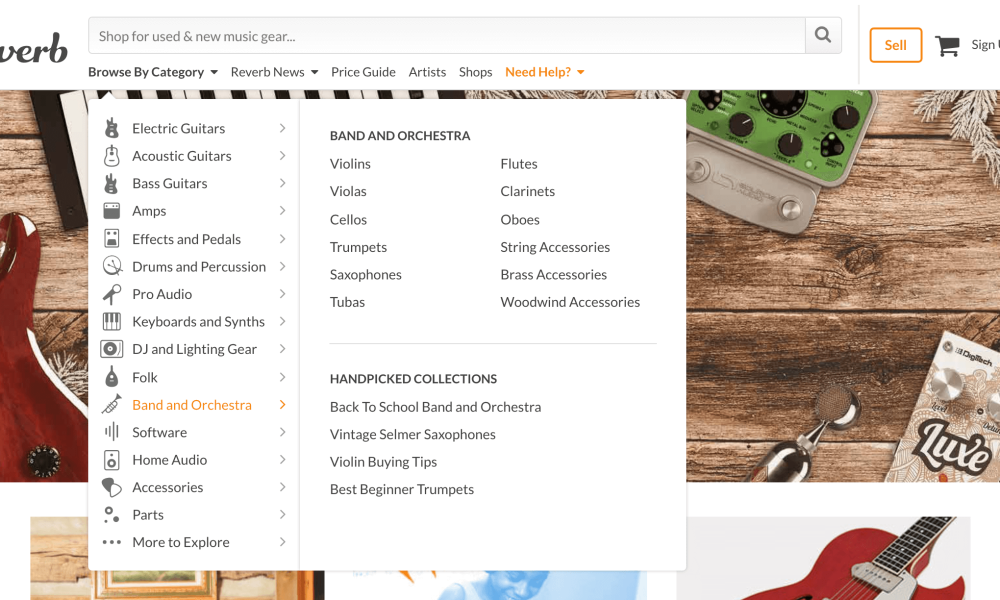1000x600 pixels.
Task: Click the Sell button
Action: (895, 45)
